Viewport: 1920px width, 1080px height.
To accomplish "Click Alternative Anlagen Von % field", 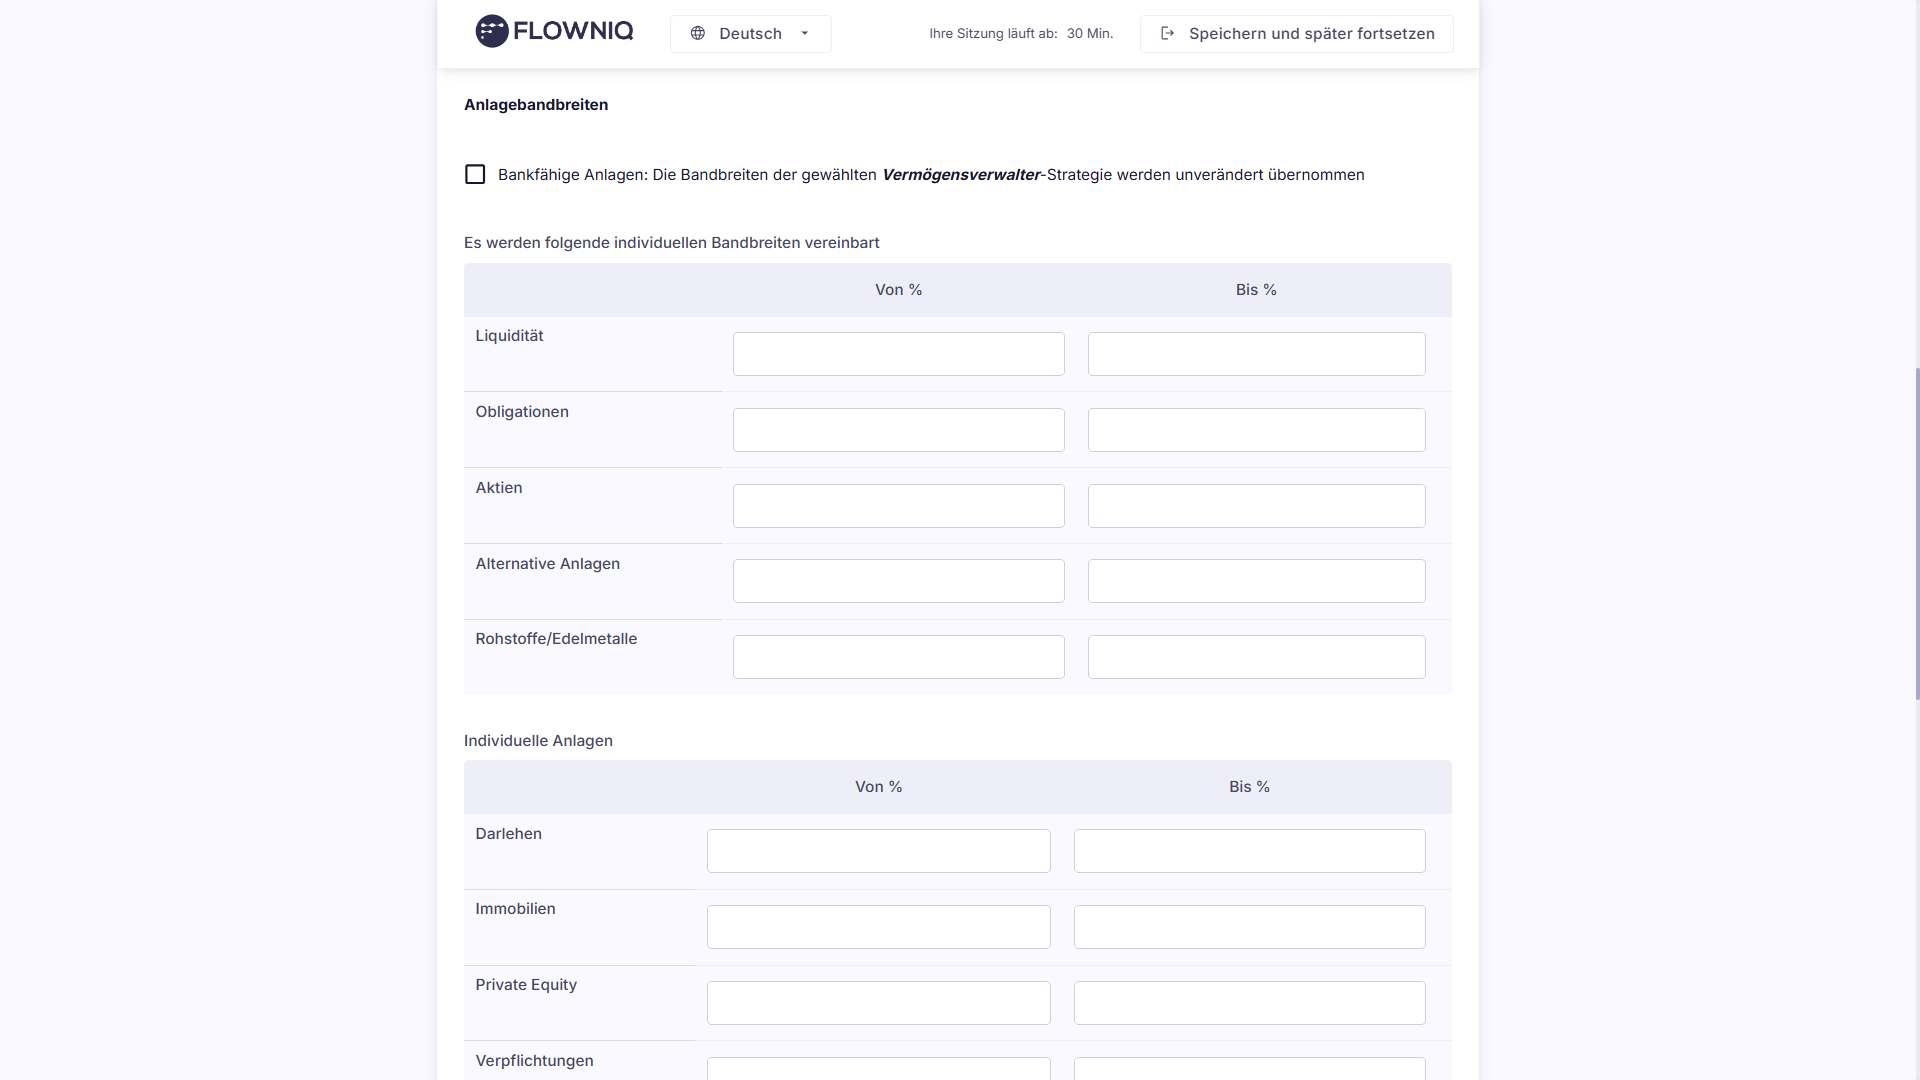I will (898, 581).
